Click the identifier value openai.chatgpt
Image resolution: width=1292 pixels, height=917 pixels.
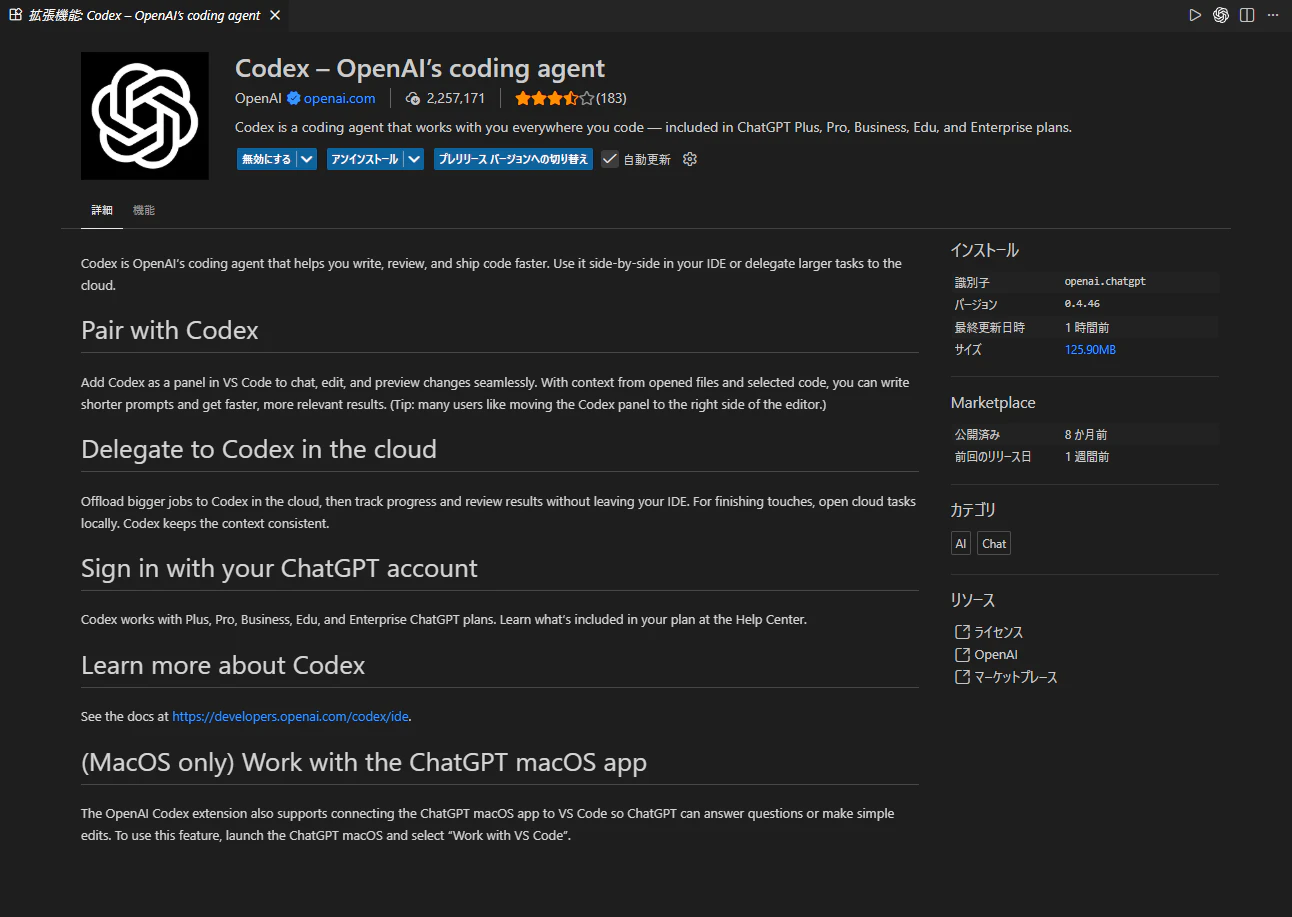click(1105, 282)
